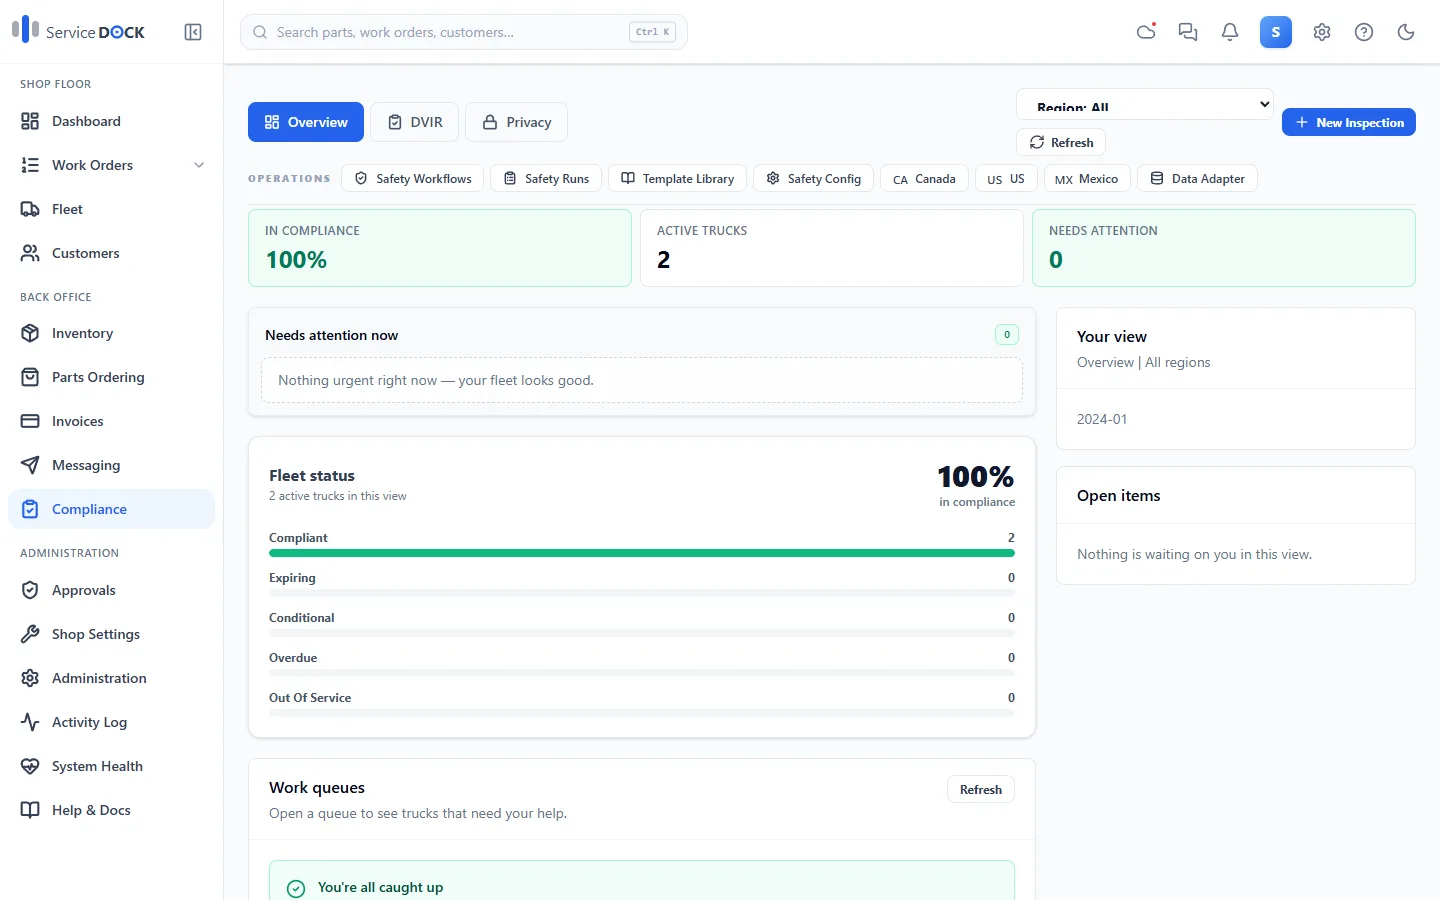
Task: Open Shop Settings page
Action: 111,634
